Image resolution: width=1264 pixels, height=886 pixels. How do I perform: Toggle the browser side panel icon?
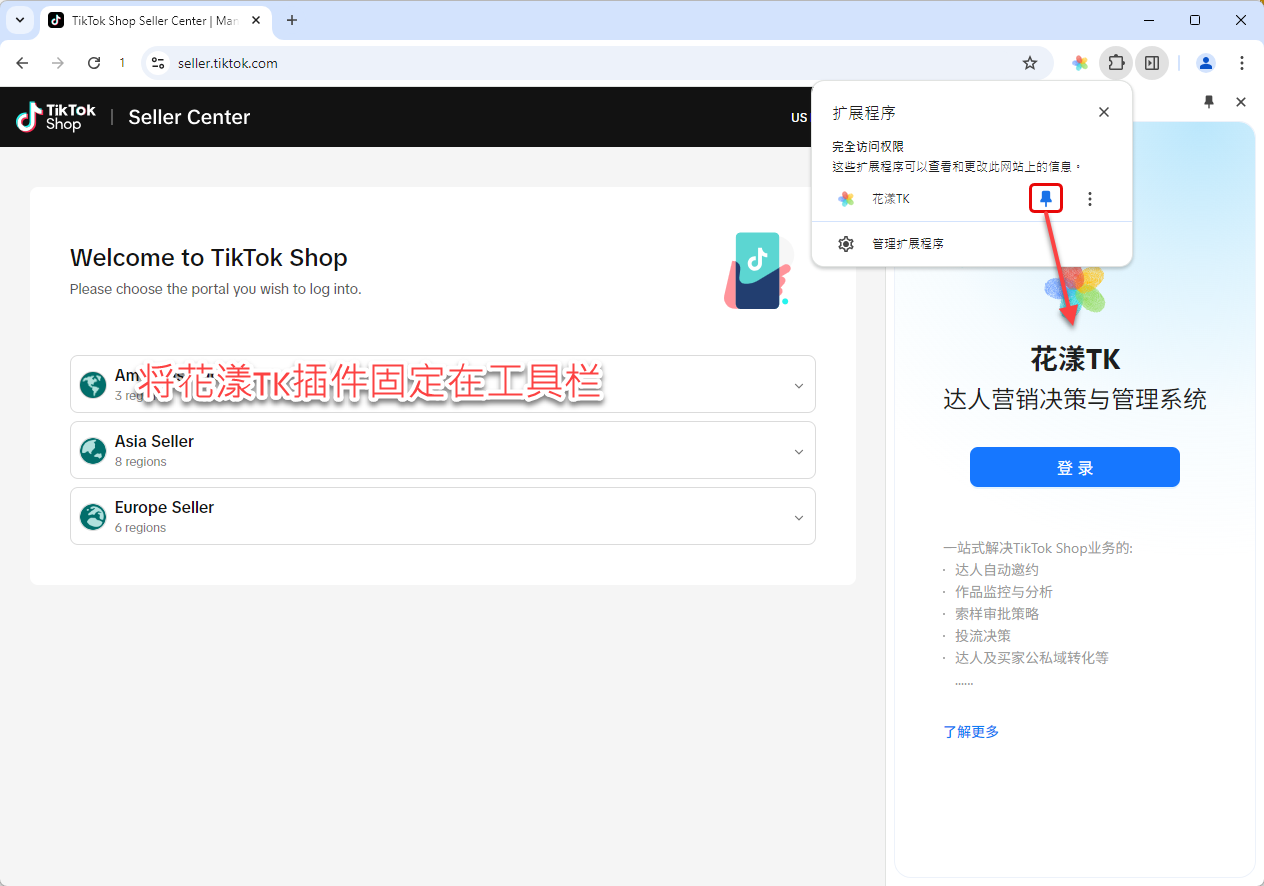tap(1152, 63)
